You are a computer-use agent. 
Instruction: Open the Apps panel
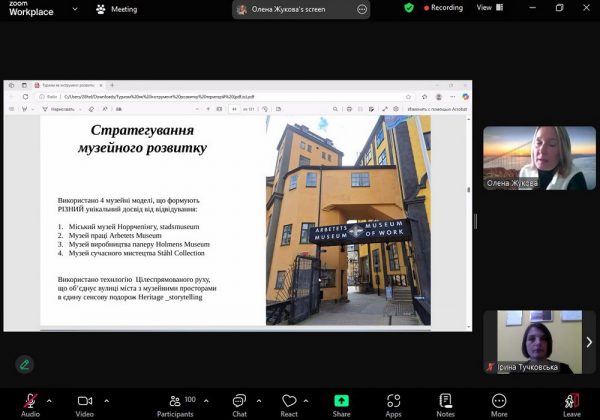[x=393, y=401]
